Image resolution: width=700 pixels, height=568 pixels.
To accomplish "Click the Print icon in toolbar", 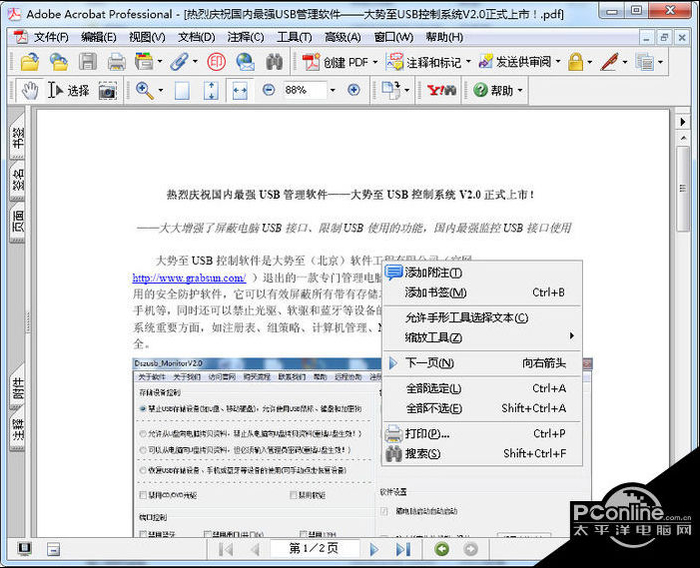I will coord(117,62).
